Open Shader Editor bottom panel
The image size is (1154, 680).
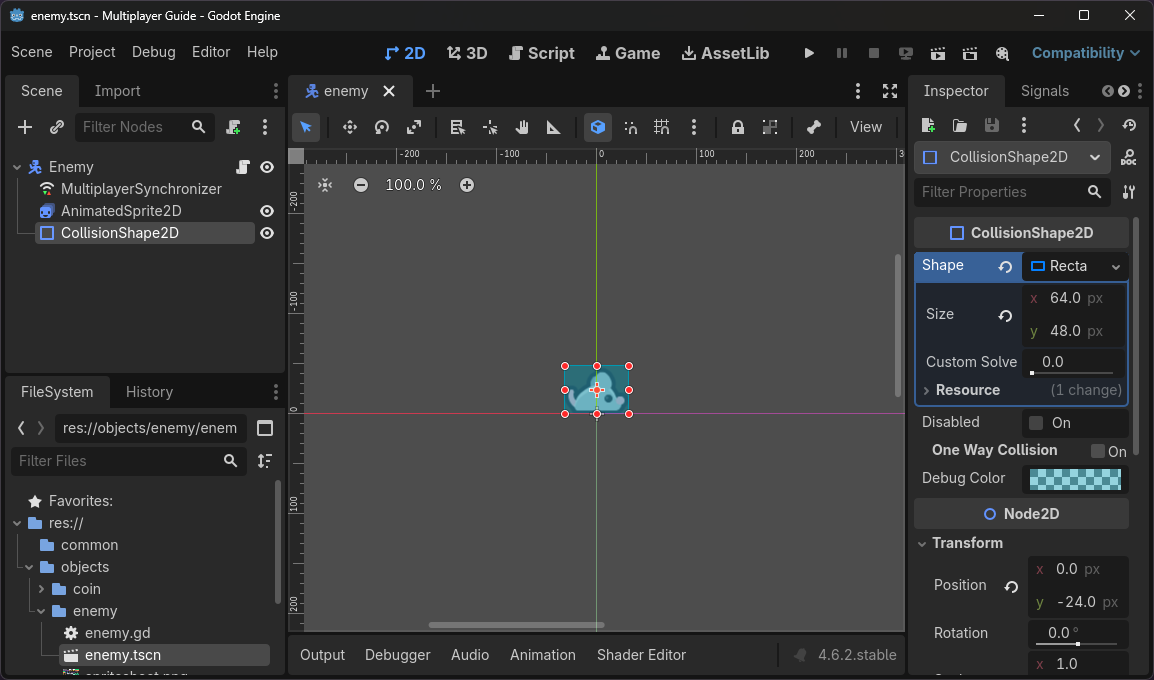pyautogui.click(x=641, y=655)
